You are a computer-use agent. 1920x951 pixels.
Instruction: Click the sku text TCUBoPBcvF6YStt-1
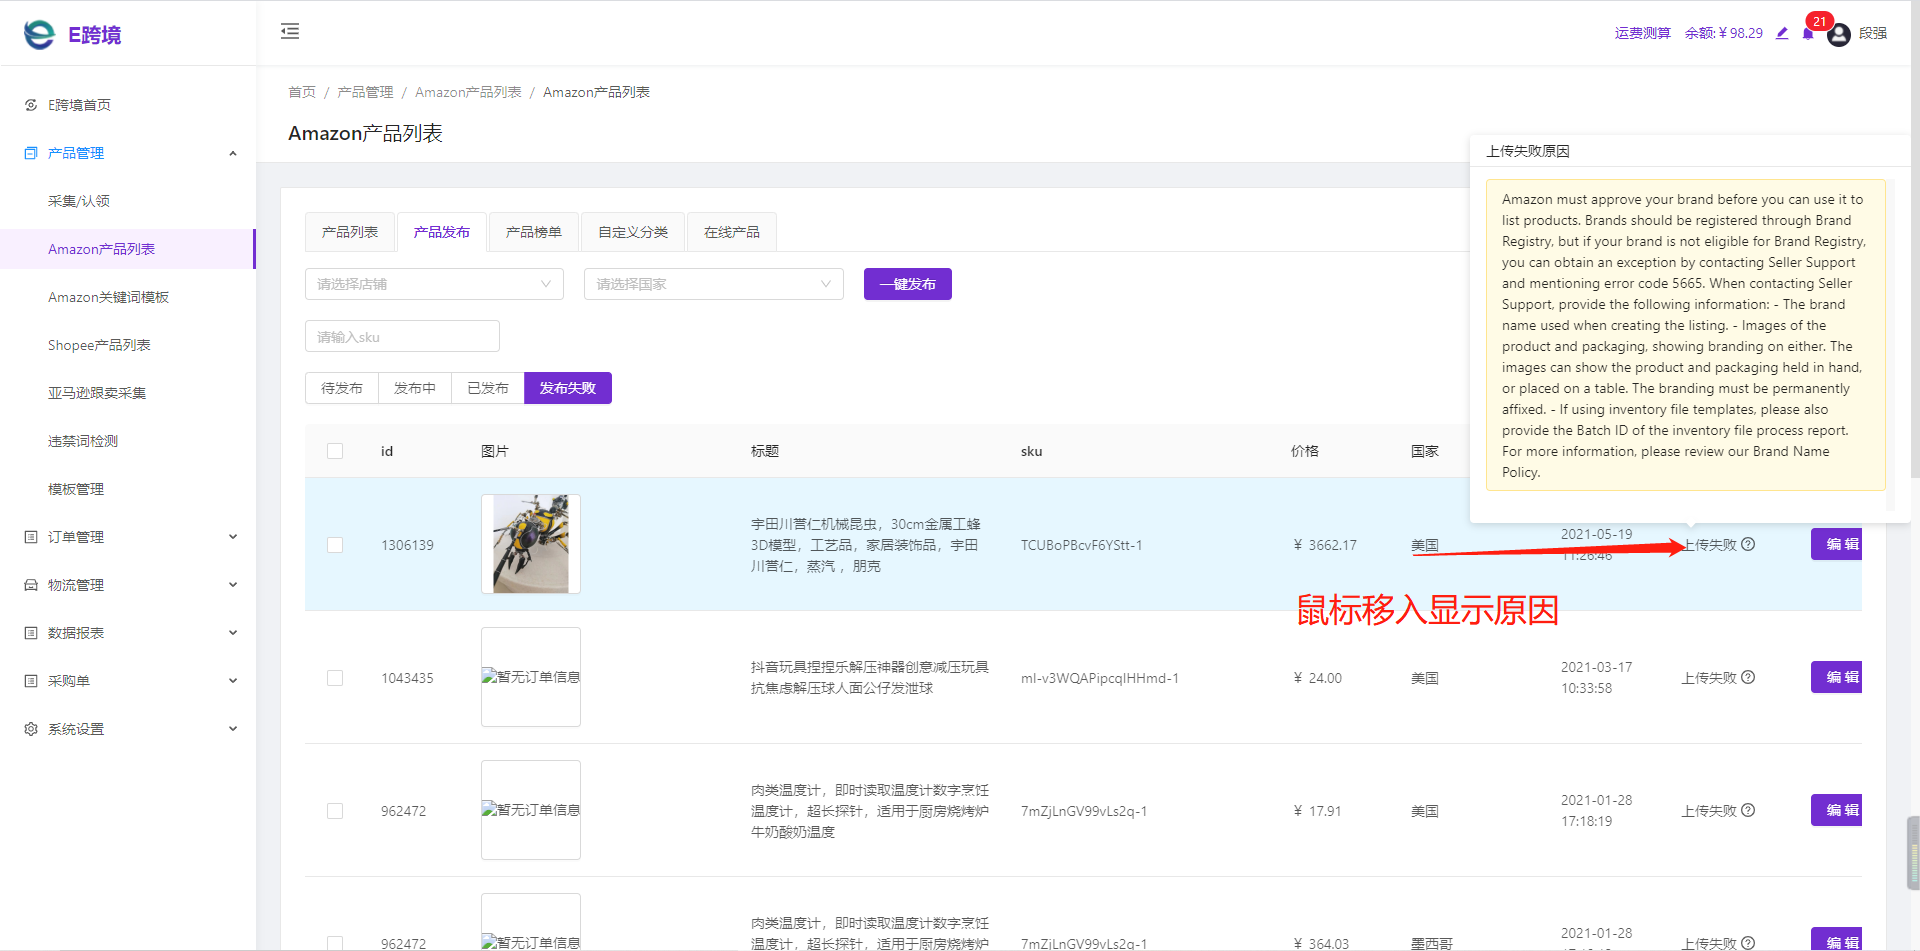(x=1081, y=545)
